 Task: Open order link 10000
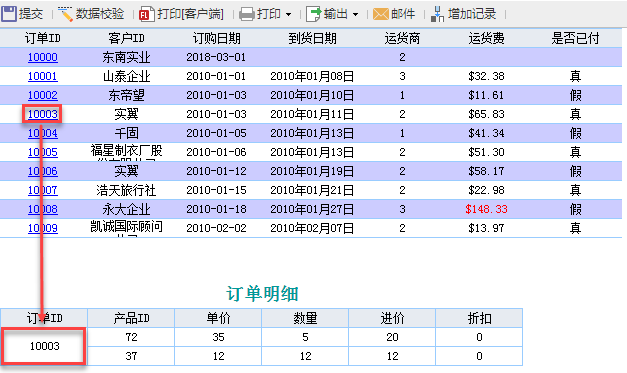[43, 57]
